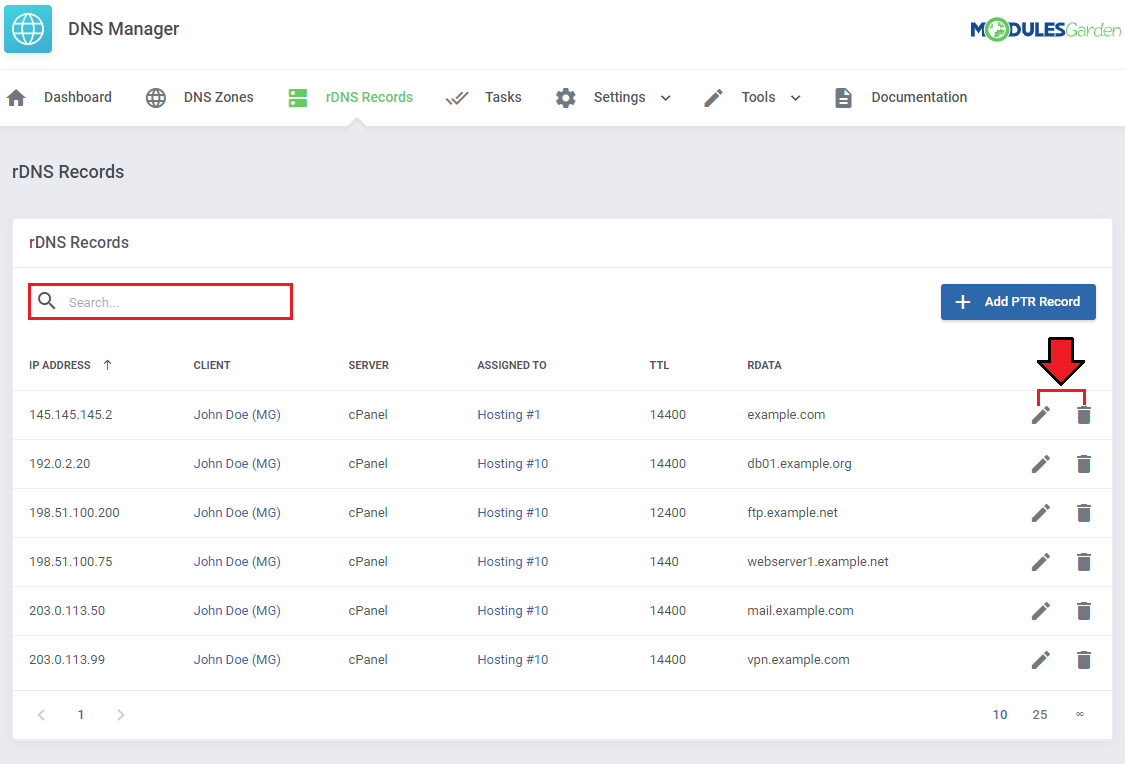The width and height of the screenshot is (1125, 764).
Task: Delete the vpn.example.com record
Action: pyautogui.click(x=1084, y=660)
